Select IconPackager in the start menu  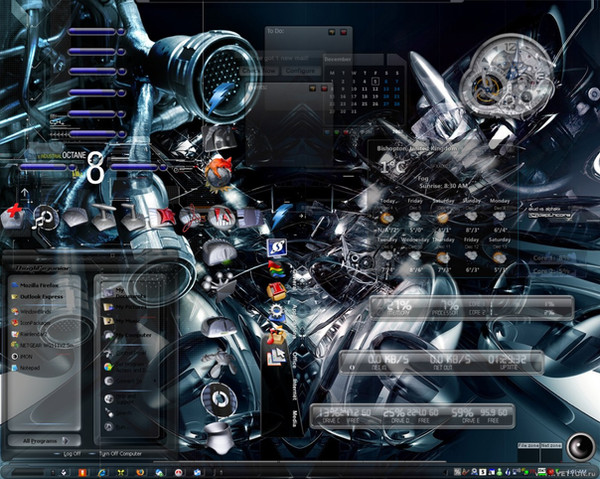pos(31,323)
